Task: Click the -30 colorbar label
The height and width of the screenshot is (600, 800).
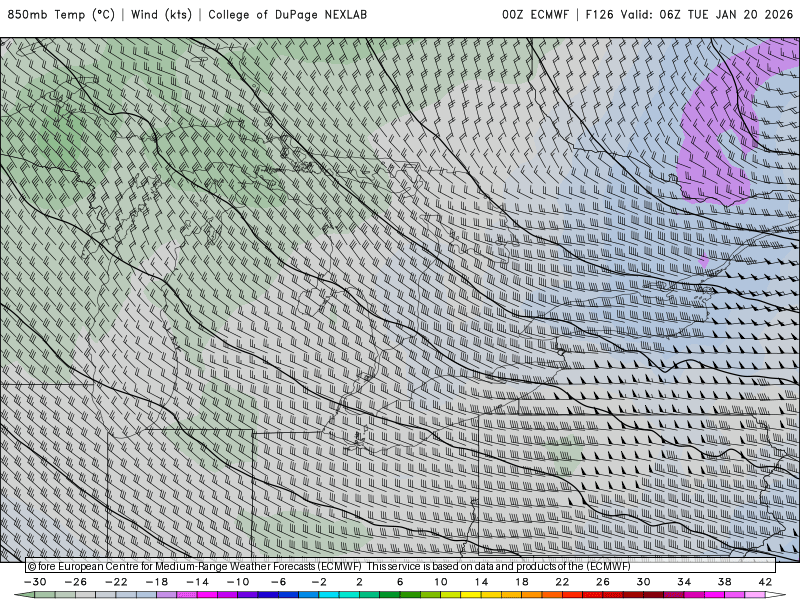Action: pos(35,582)
